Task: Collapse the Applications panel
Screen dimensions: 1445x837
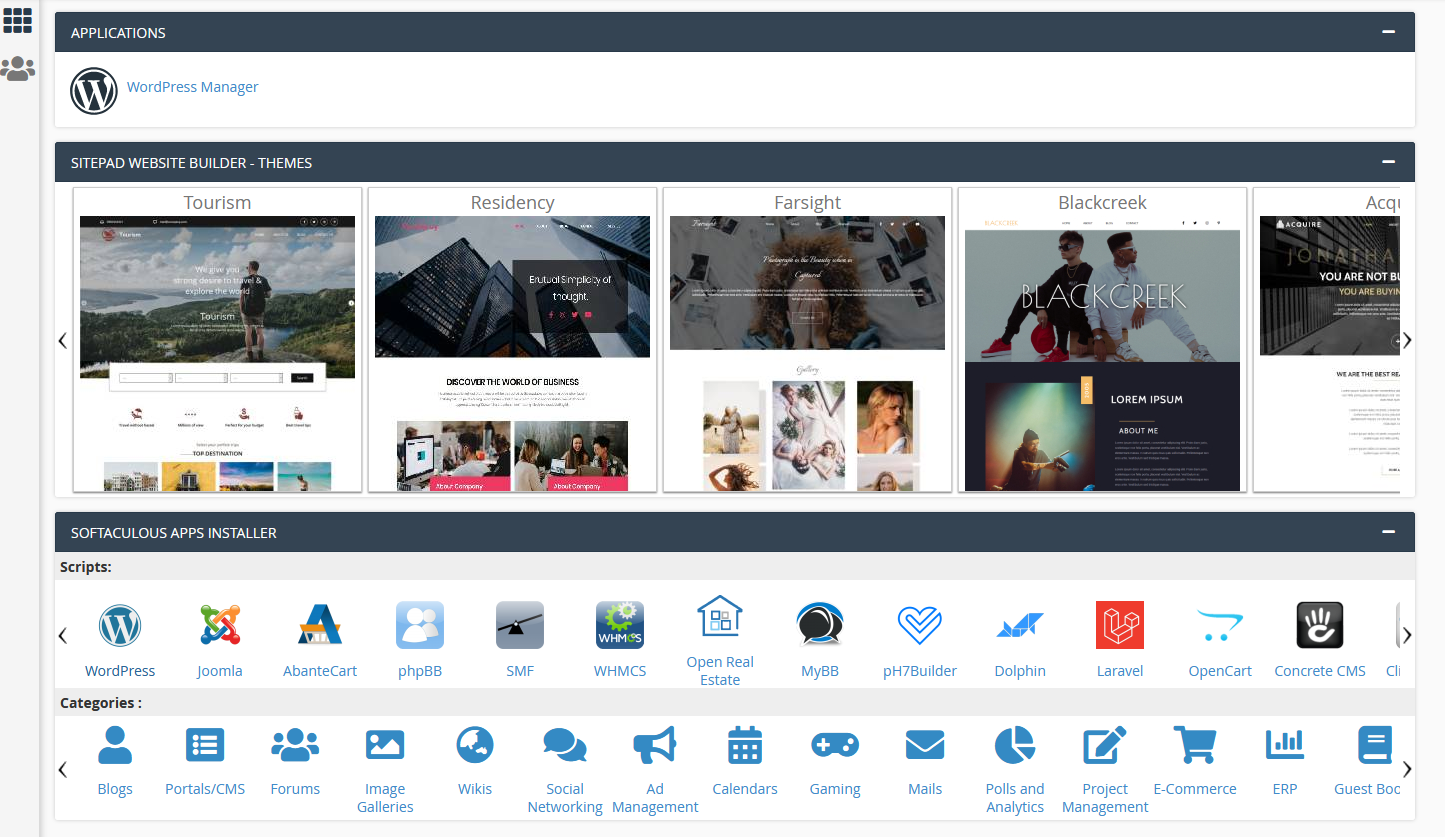Action: 1388,31
